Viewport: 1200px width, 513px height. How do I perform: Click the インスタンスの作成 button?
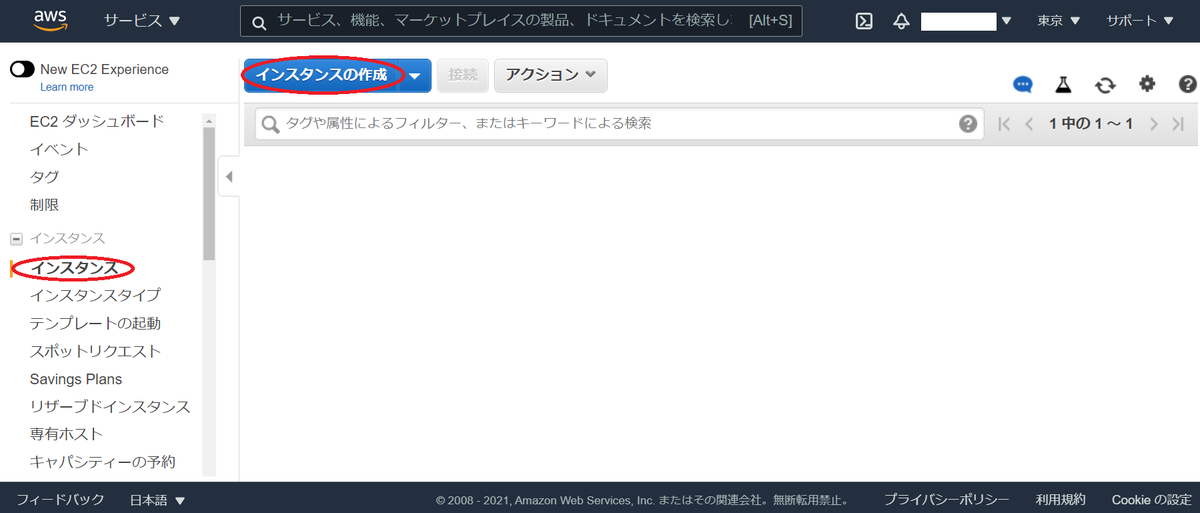click(322, 75)
